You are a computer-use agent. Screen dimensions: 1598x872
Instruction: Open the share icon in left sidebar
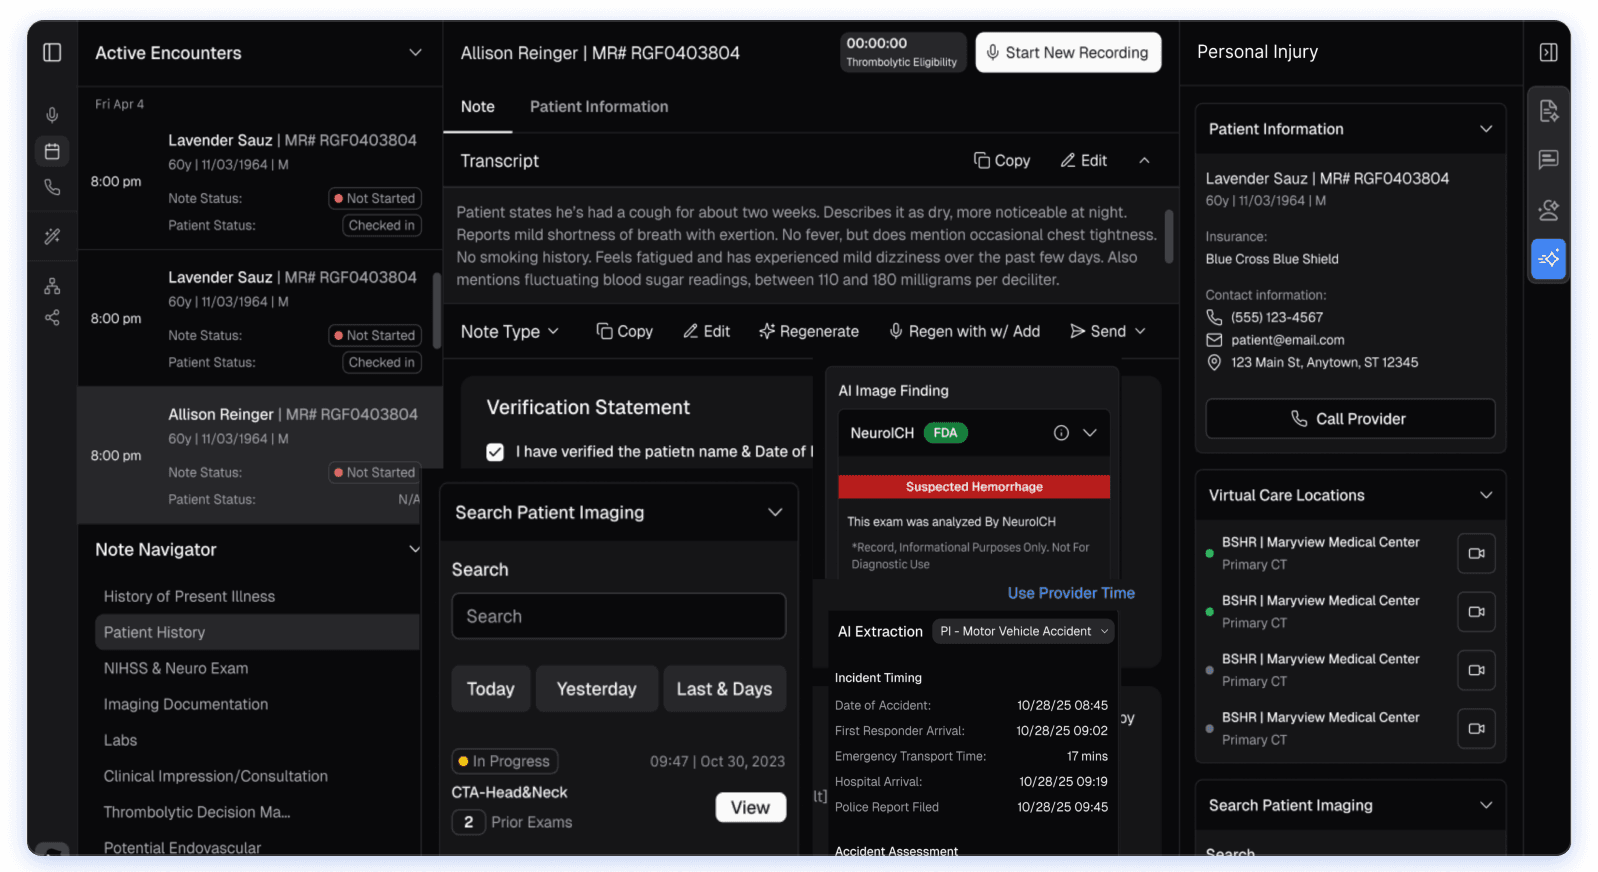tap(52, 318)
